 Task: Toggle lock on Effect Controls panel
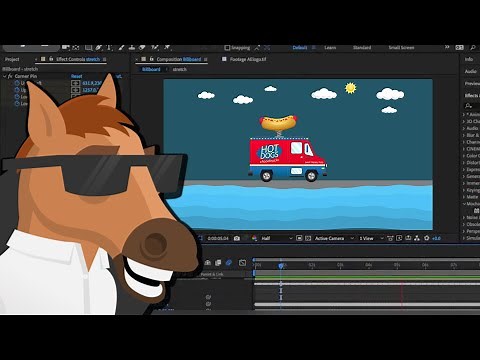click(x=51, y=59)
